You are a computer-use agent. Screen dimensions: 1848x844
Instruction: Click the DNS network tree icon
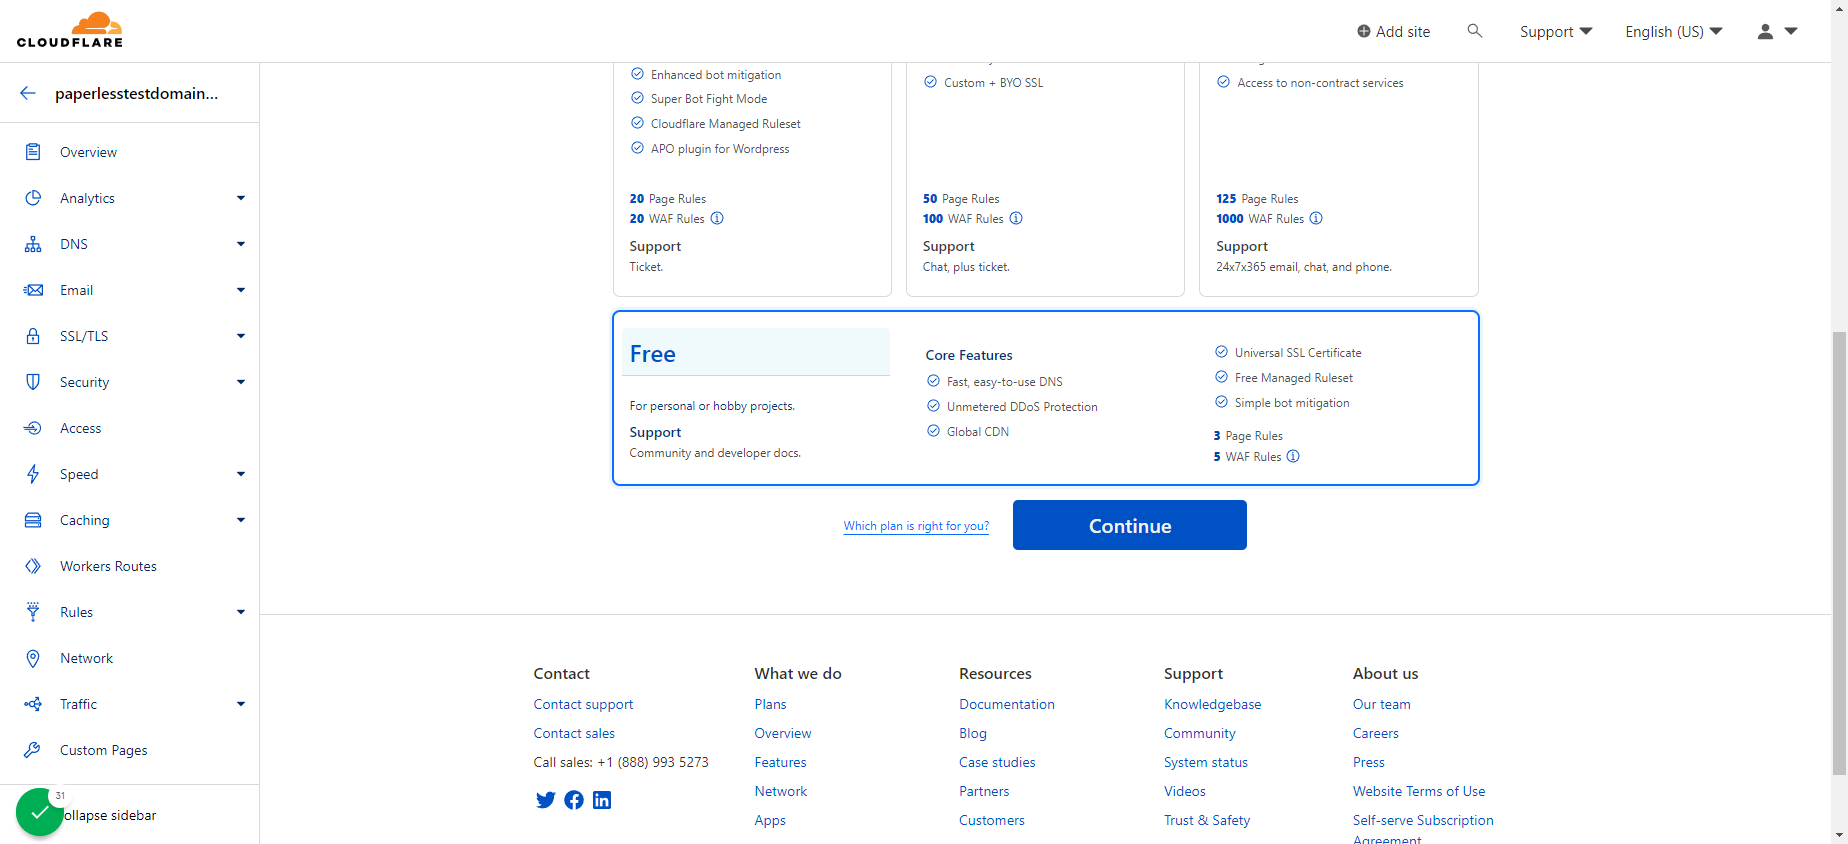click(33, 244)
